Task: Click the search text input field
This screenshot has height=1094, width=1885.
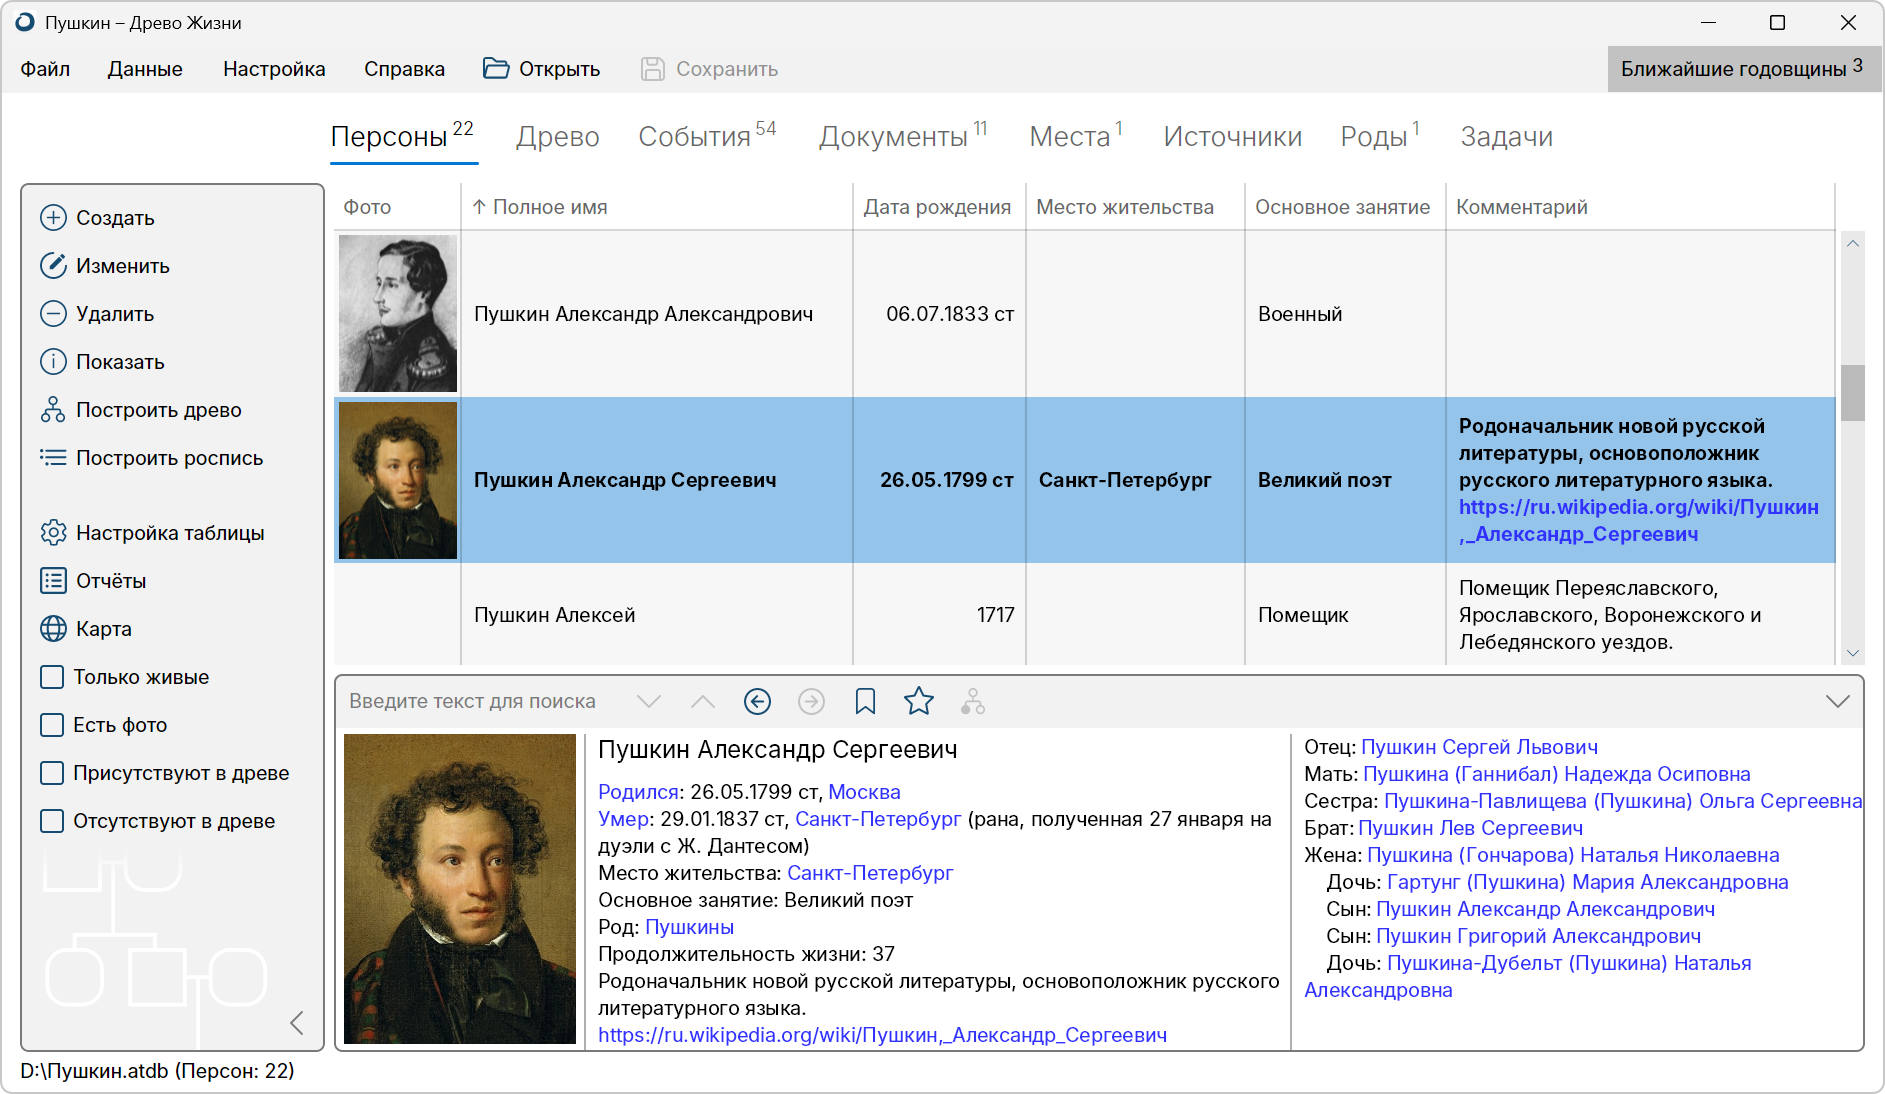Action: [x=480, y=702]
